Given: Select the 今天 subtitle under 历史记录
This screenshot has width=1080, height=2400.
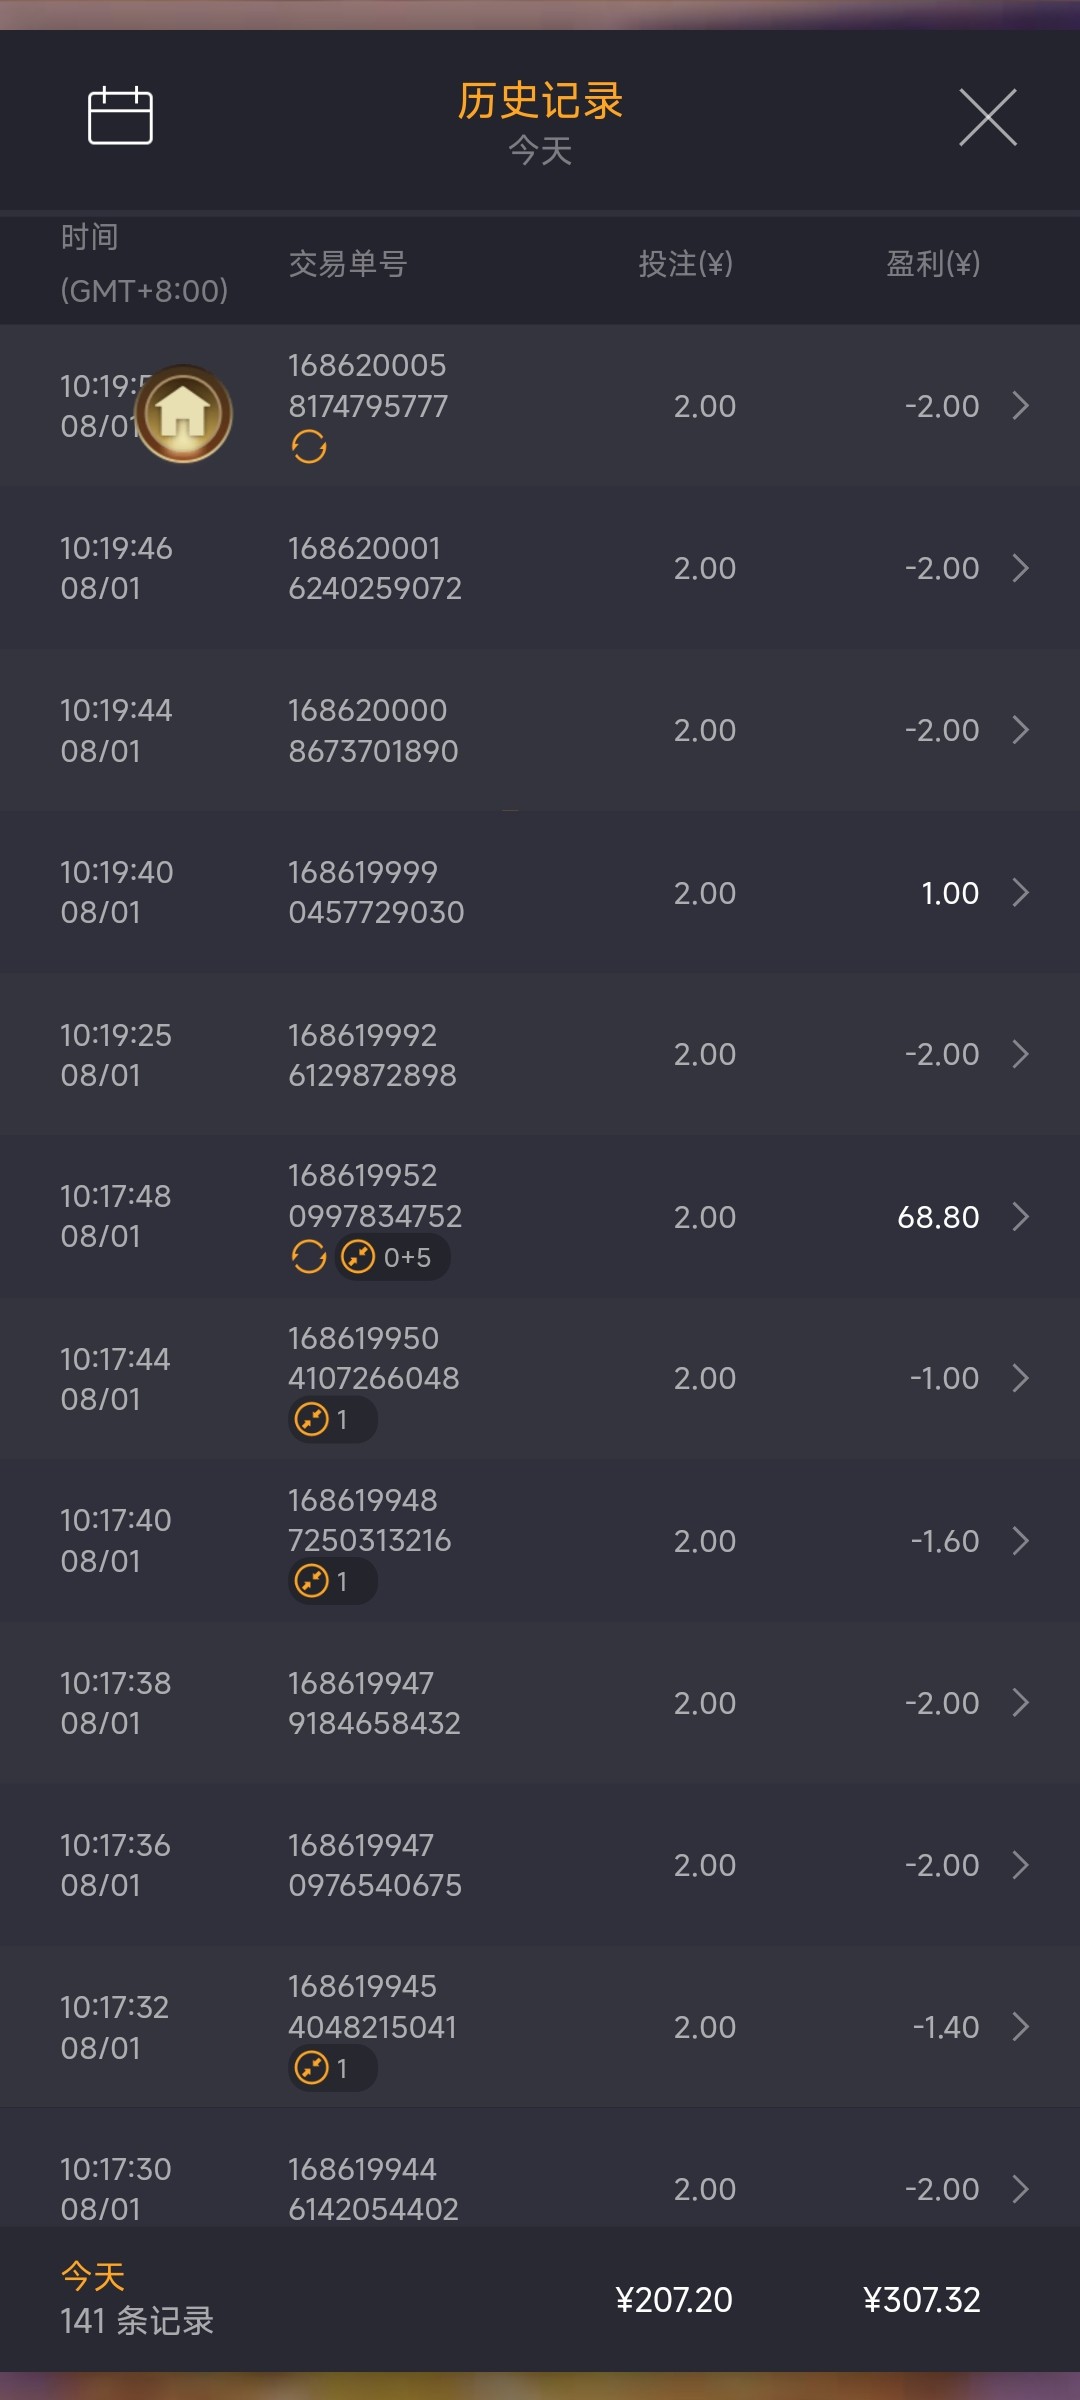Looking at the screenshot, I should [x=540, y=151].
